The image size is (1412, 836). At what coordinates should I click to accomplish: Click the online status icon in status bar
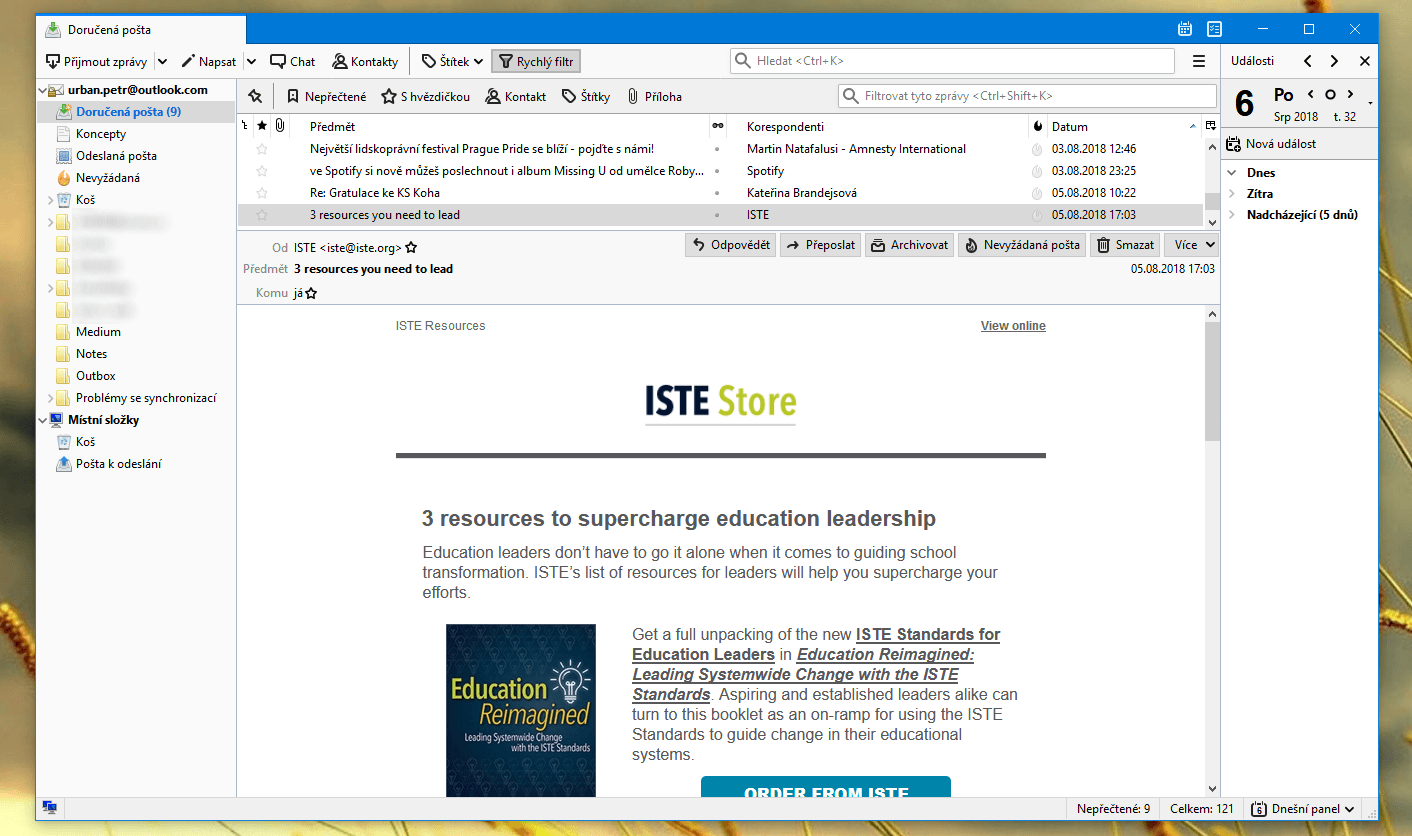[49, 808]
